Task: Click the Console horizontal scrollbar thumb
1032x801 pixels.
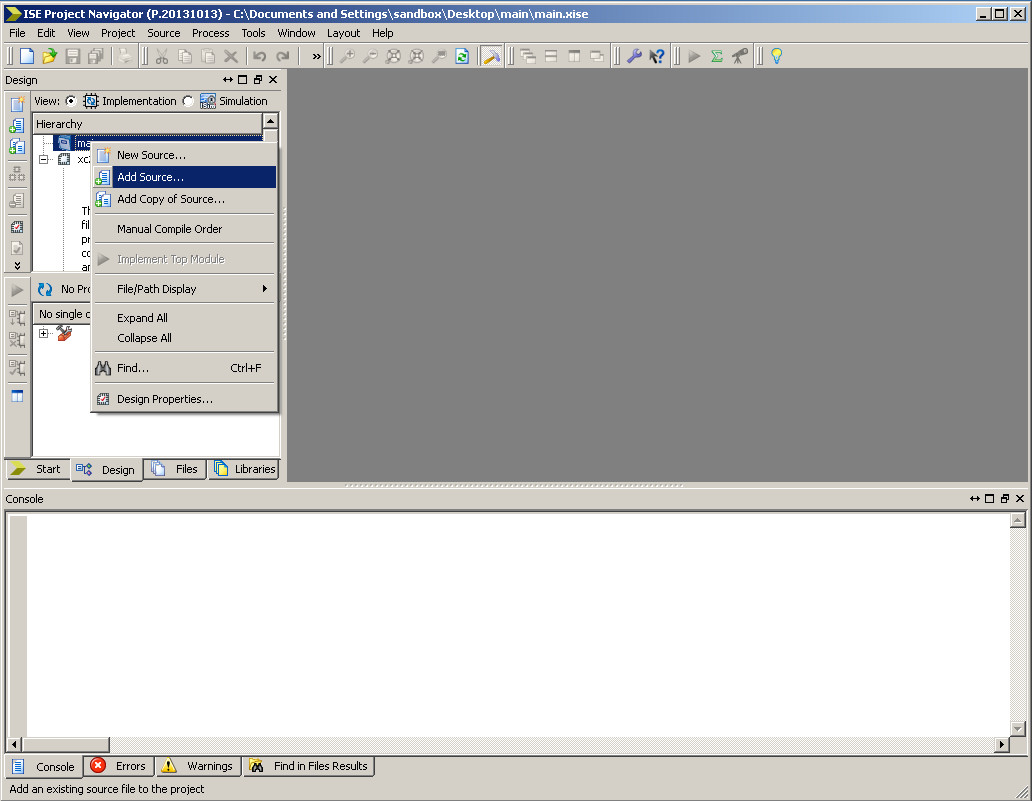Action: coord(66,744)
